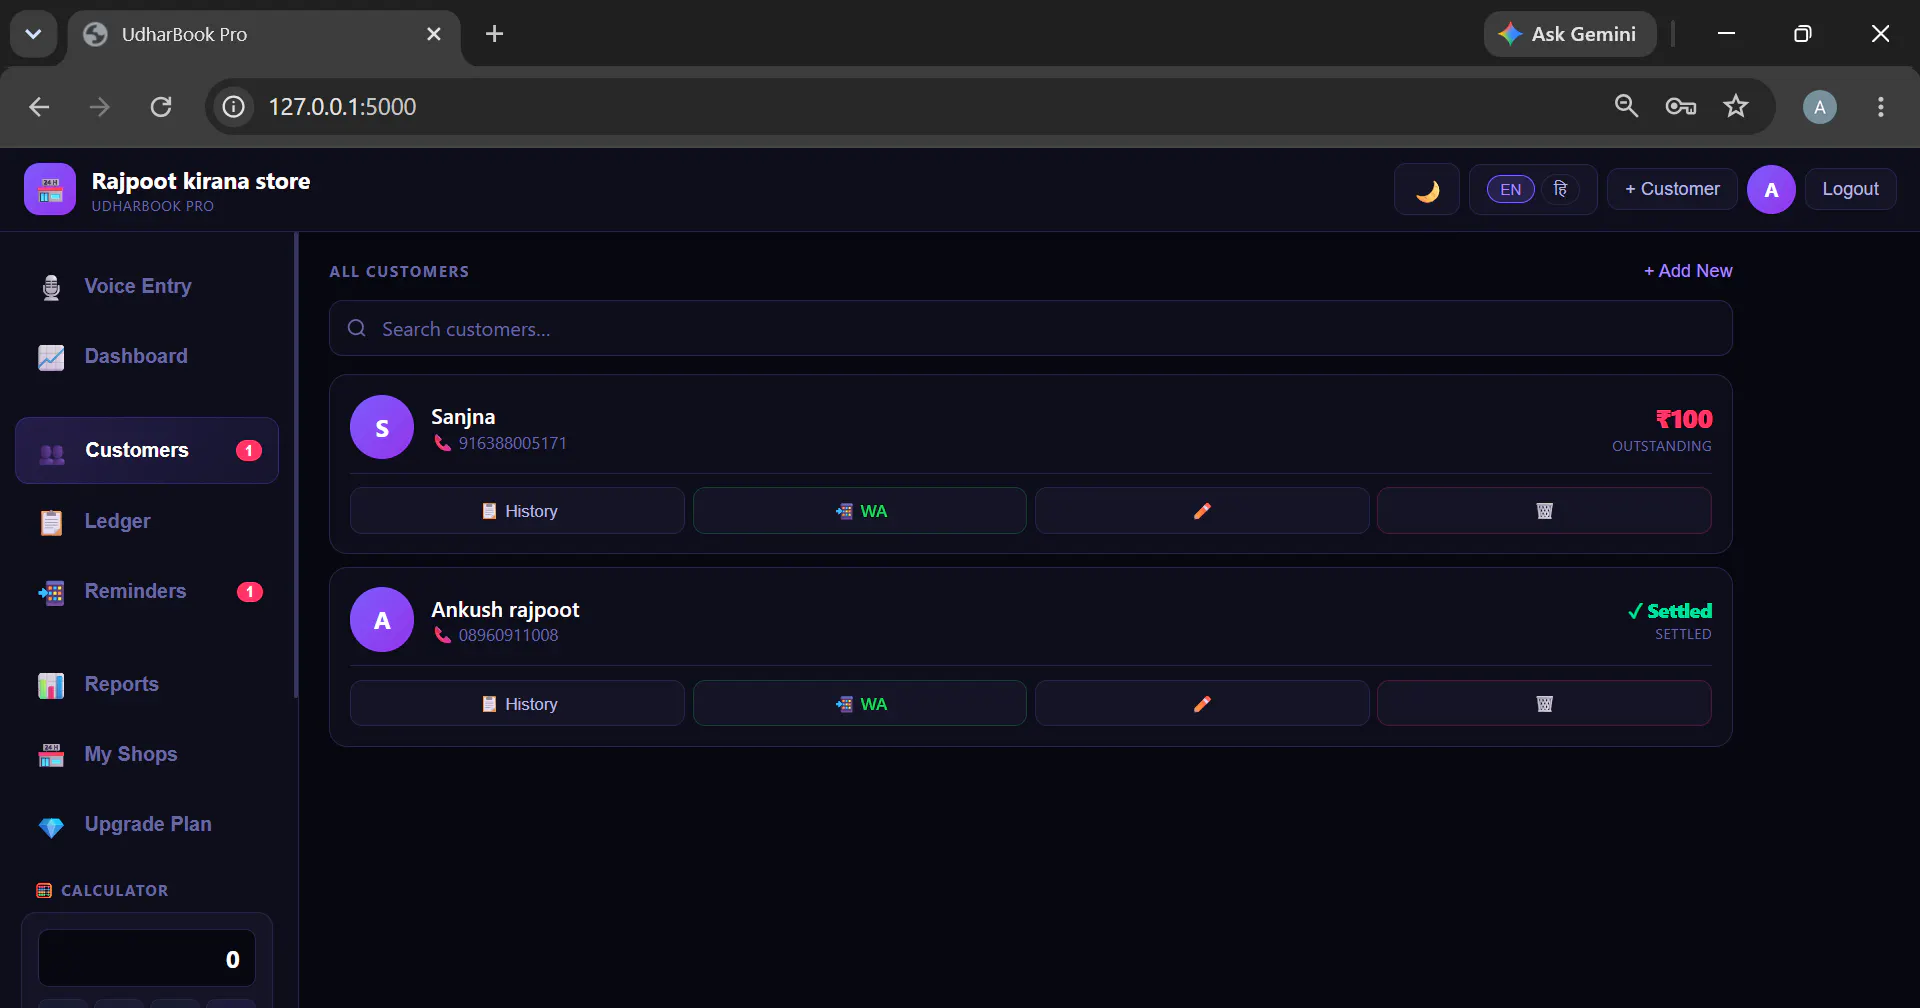Open the tab search dropdown arrow
This screenshot has width=1920, height=1008.
33,34
